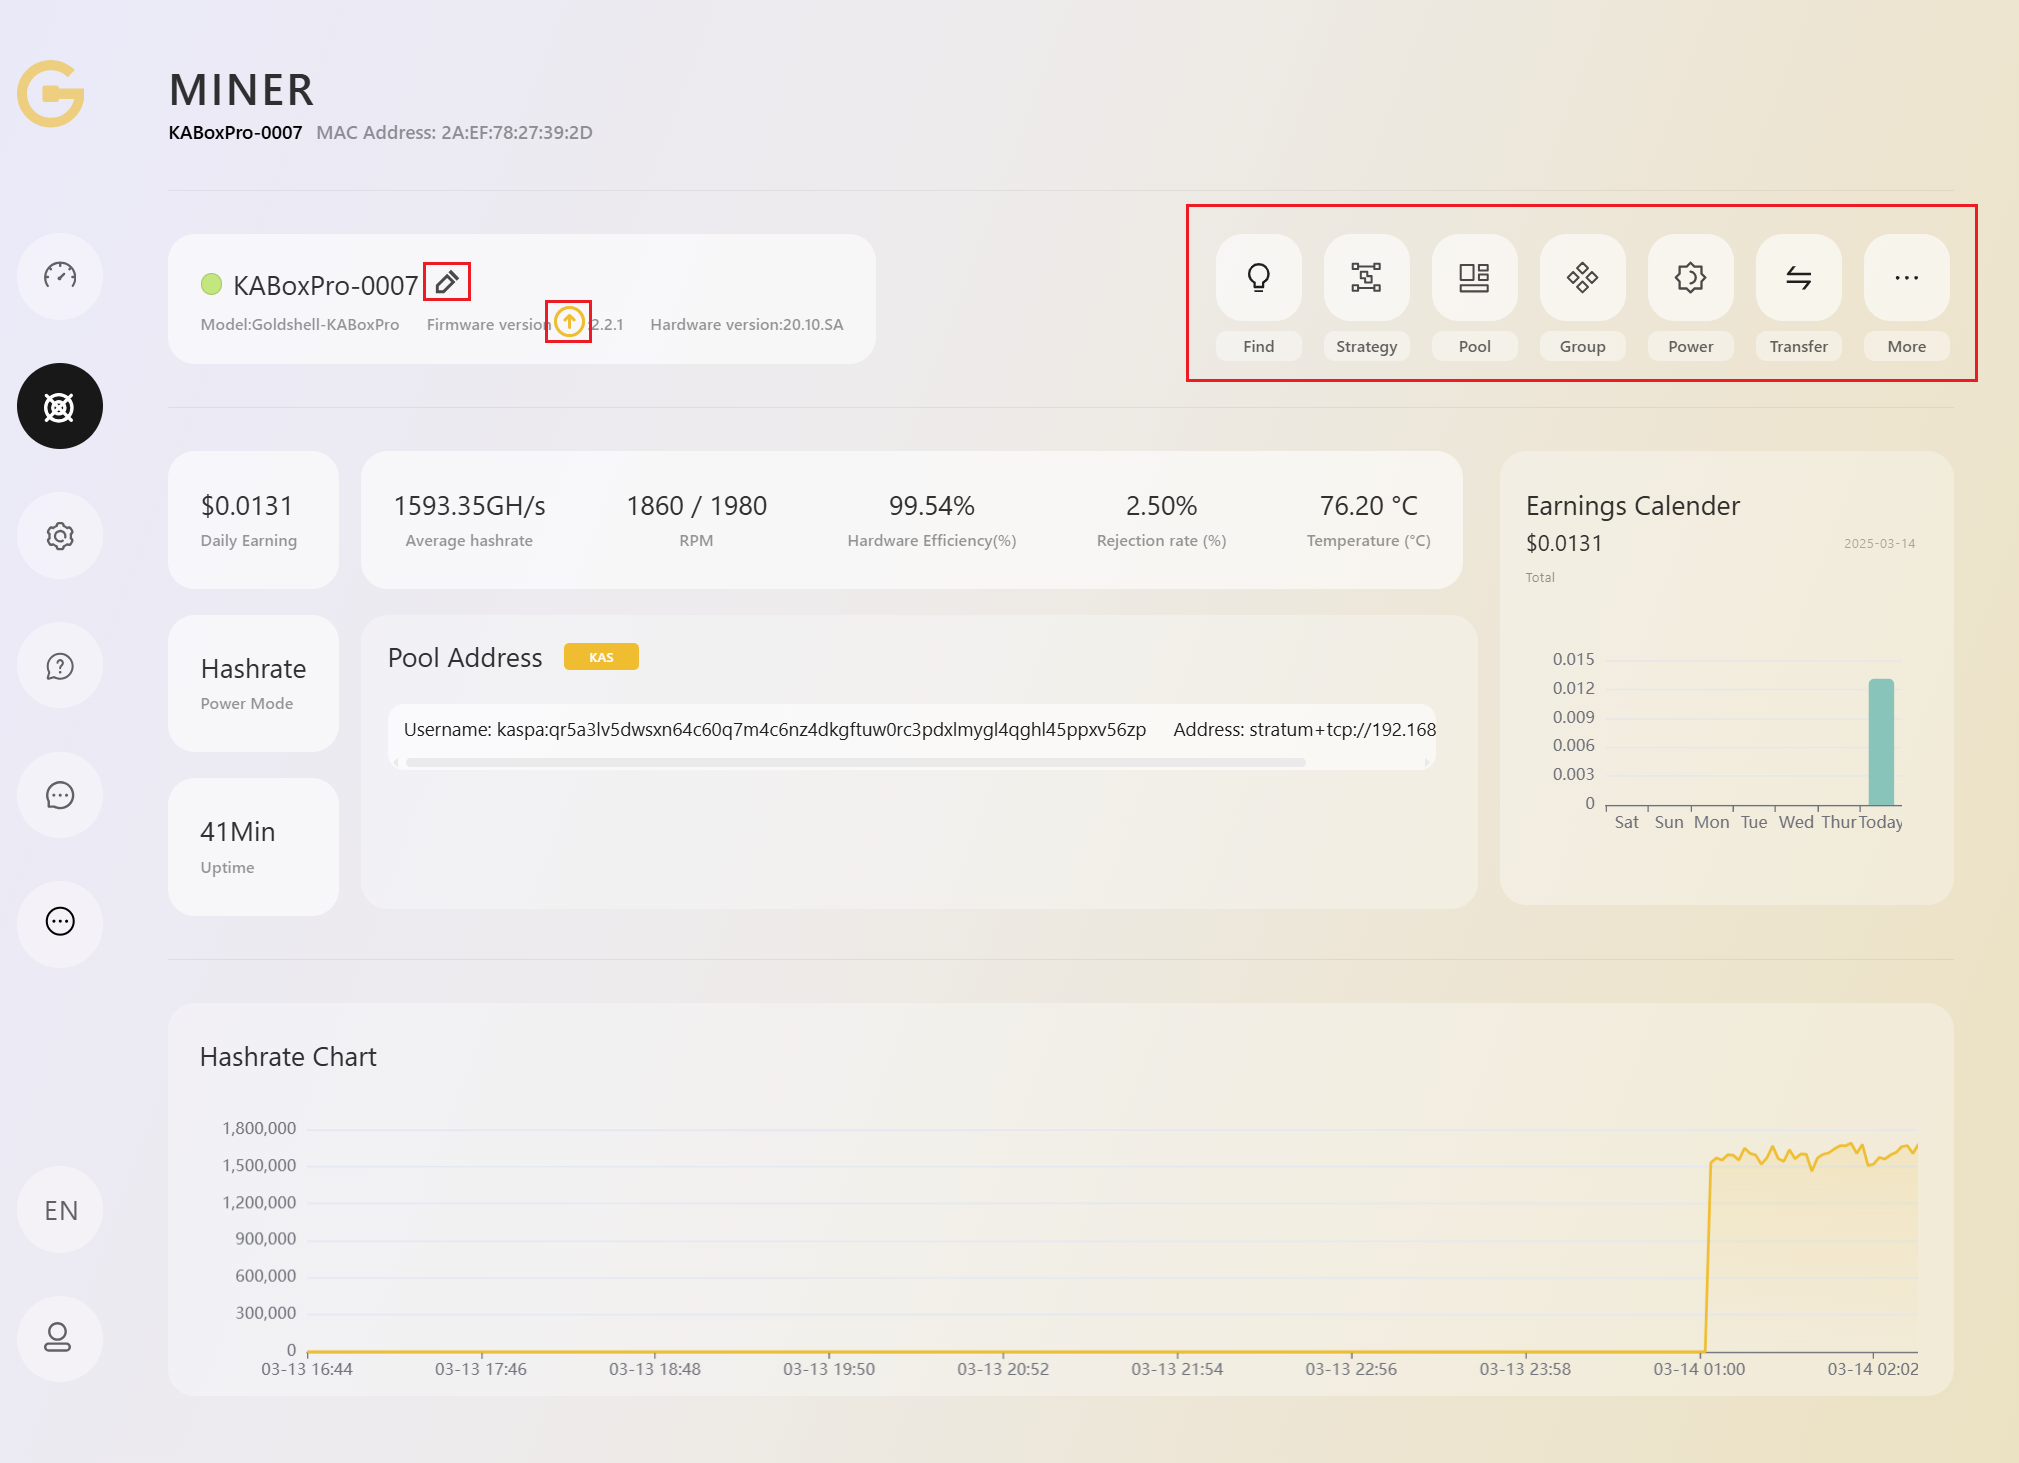Click the More three-dots icon
This screenshot has width=2019, height=1463.
coord(1907,277)
